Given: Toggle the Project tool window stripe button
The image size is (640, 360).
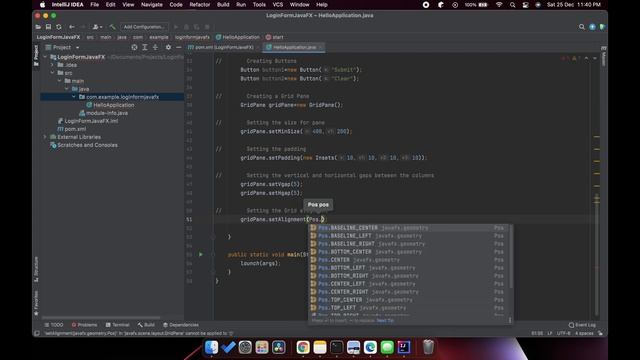Looking at the screenshot, I should [x=36, y=55].
